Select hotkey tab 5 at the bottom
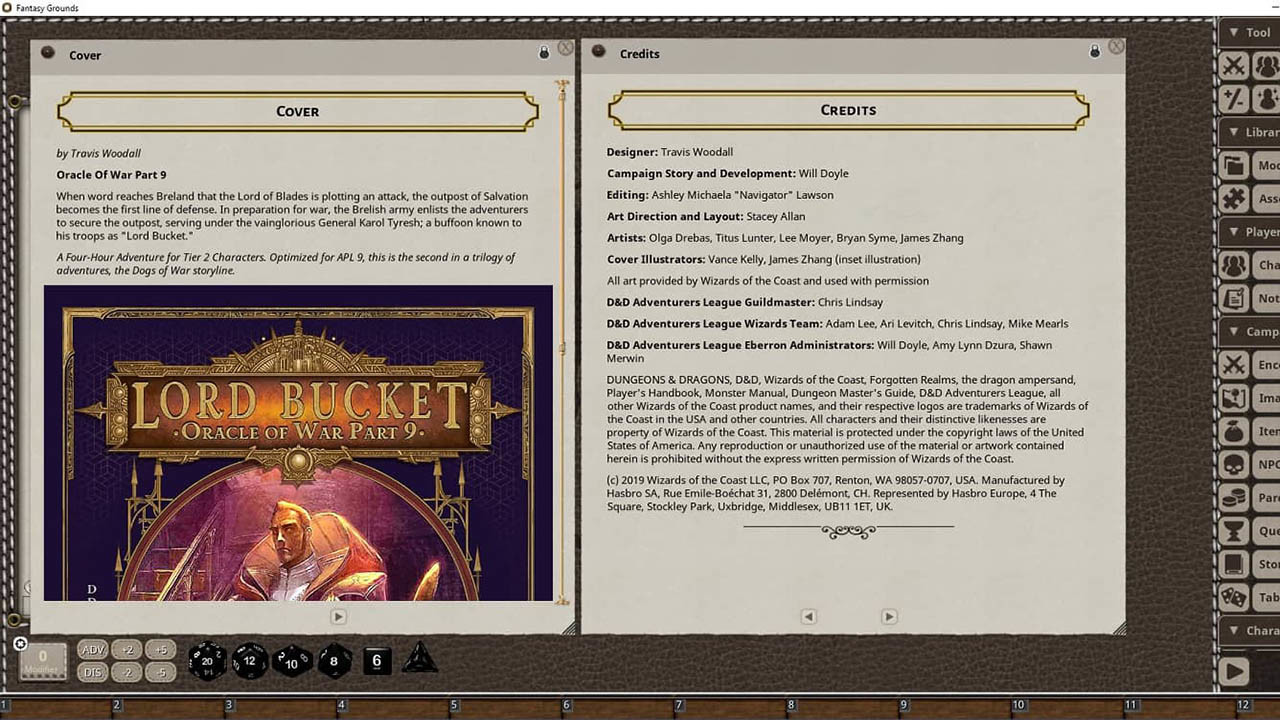 pos(452,705)
